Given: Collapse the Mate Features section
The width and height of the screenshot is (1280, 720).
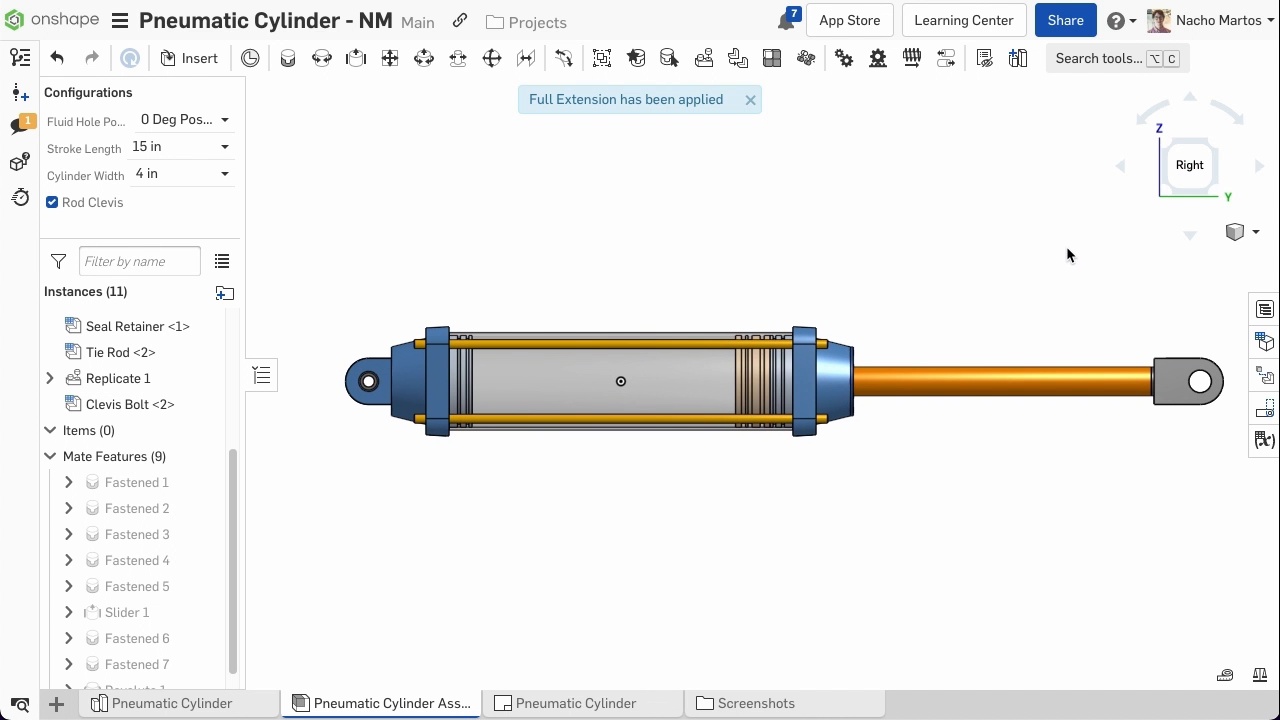Looking at the screenshot, I should point(50,456).
